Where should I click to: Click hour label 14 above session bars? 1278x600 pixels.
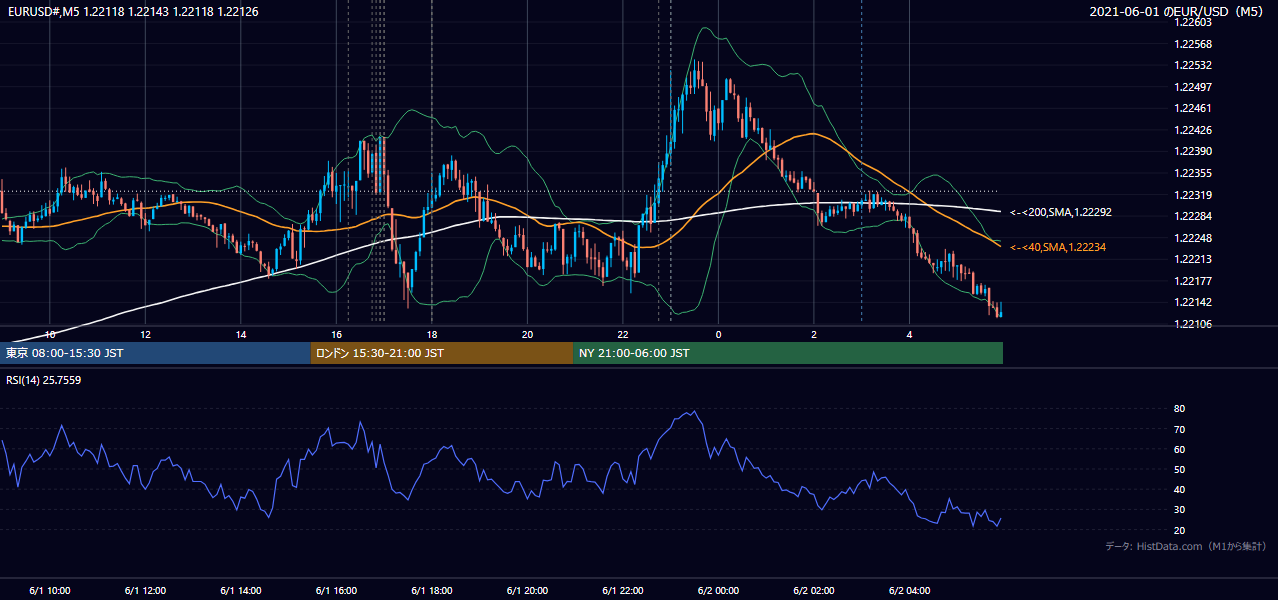tap(241, 334)
